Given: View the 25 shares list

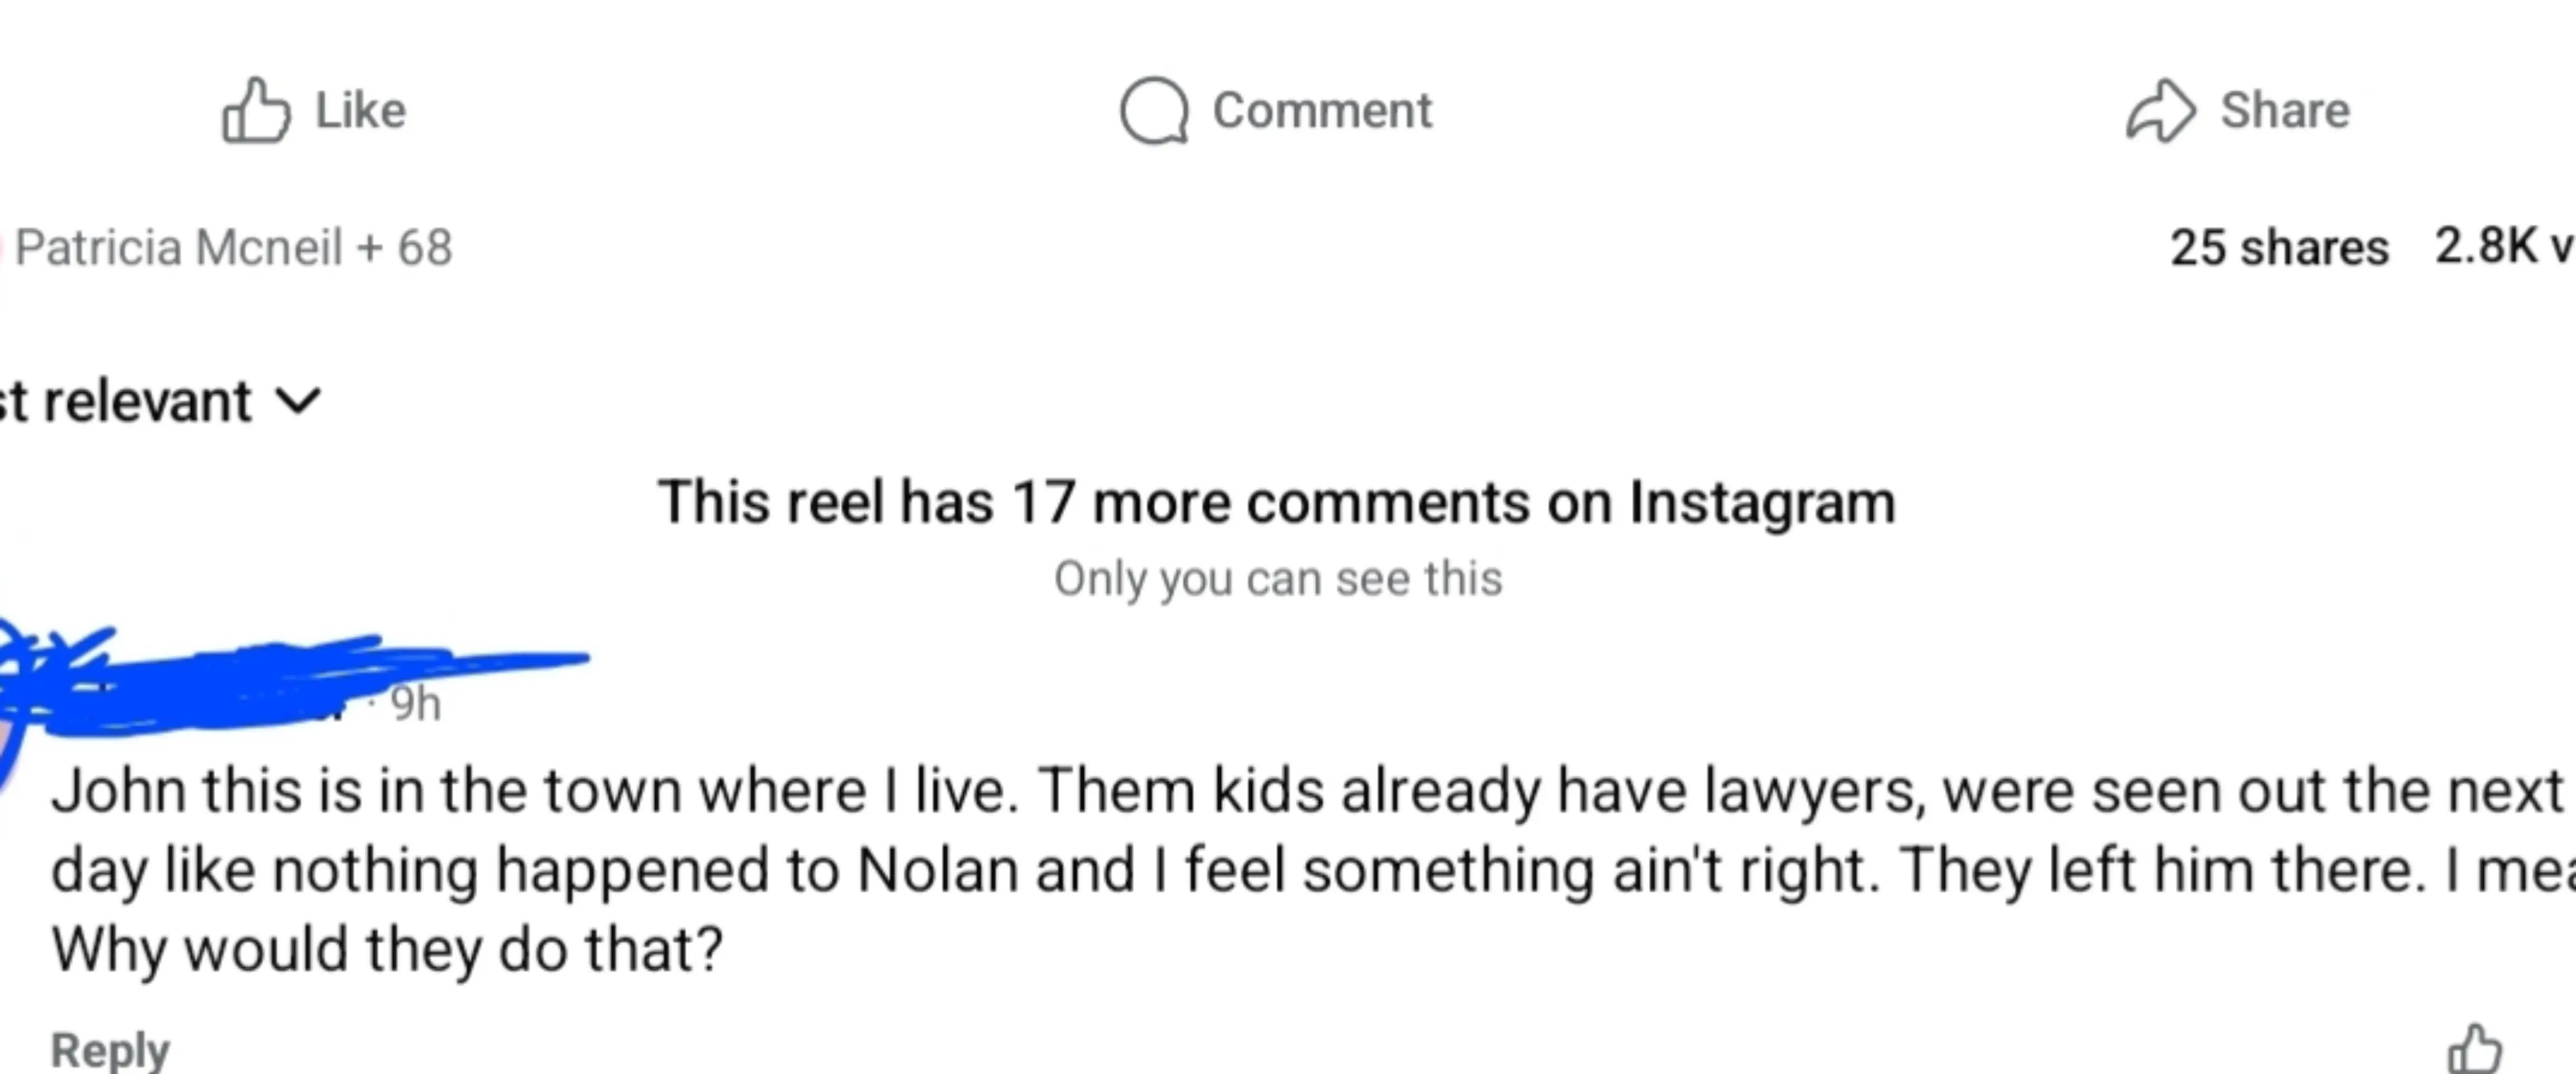Looking at the screenshot, I should click(2279, 247).
